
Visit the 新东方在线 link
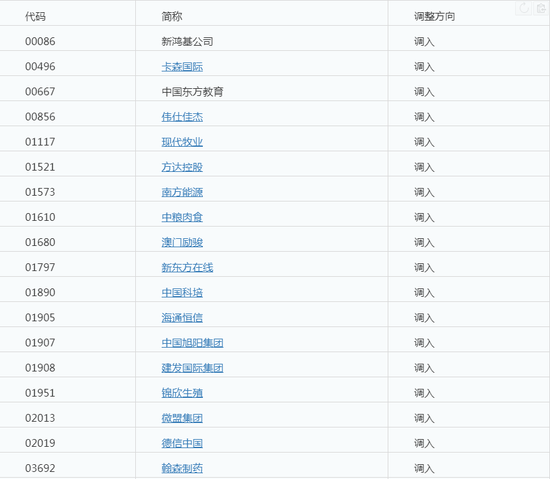(x=187, y=268)
